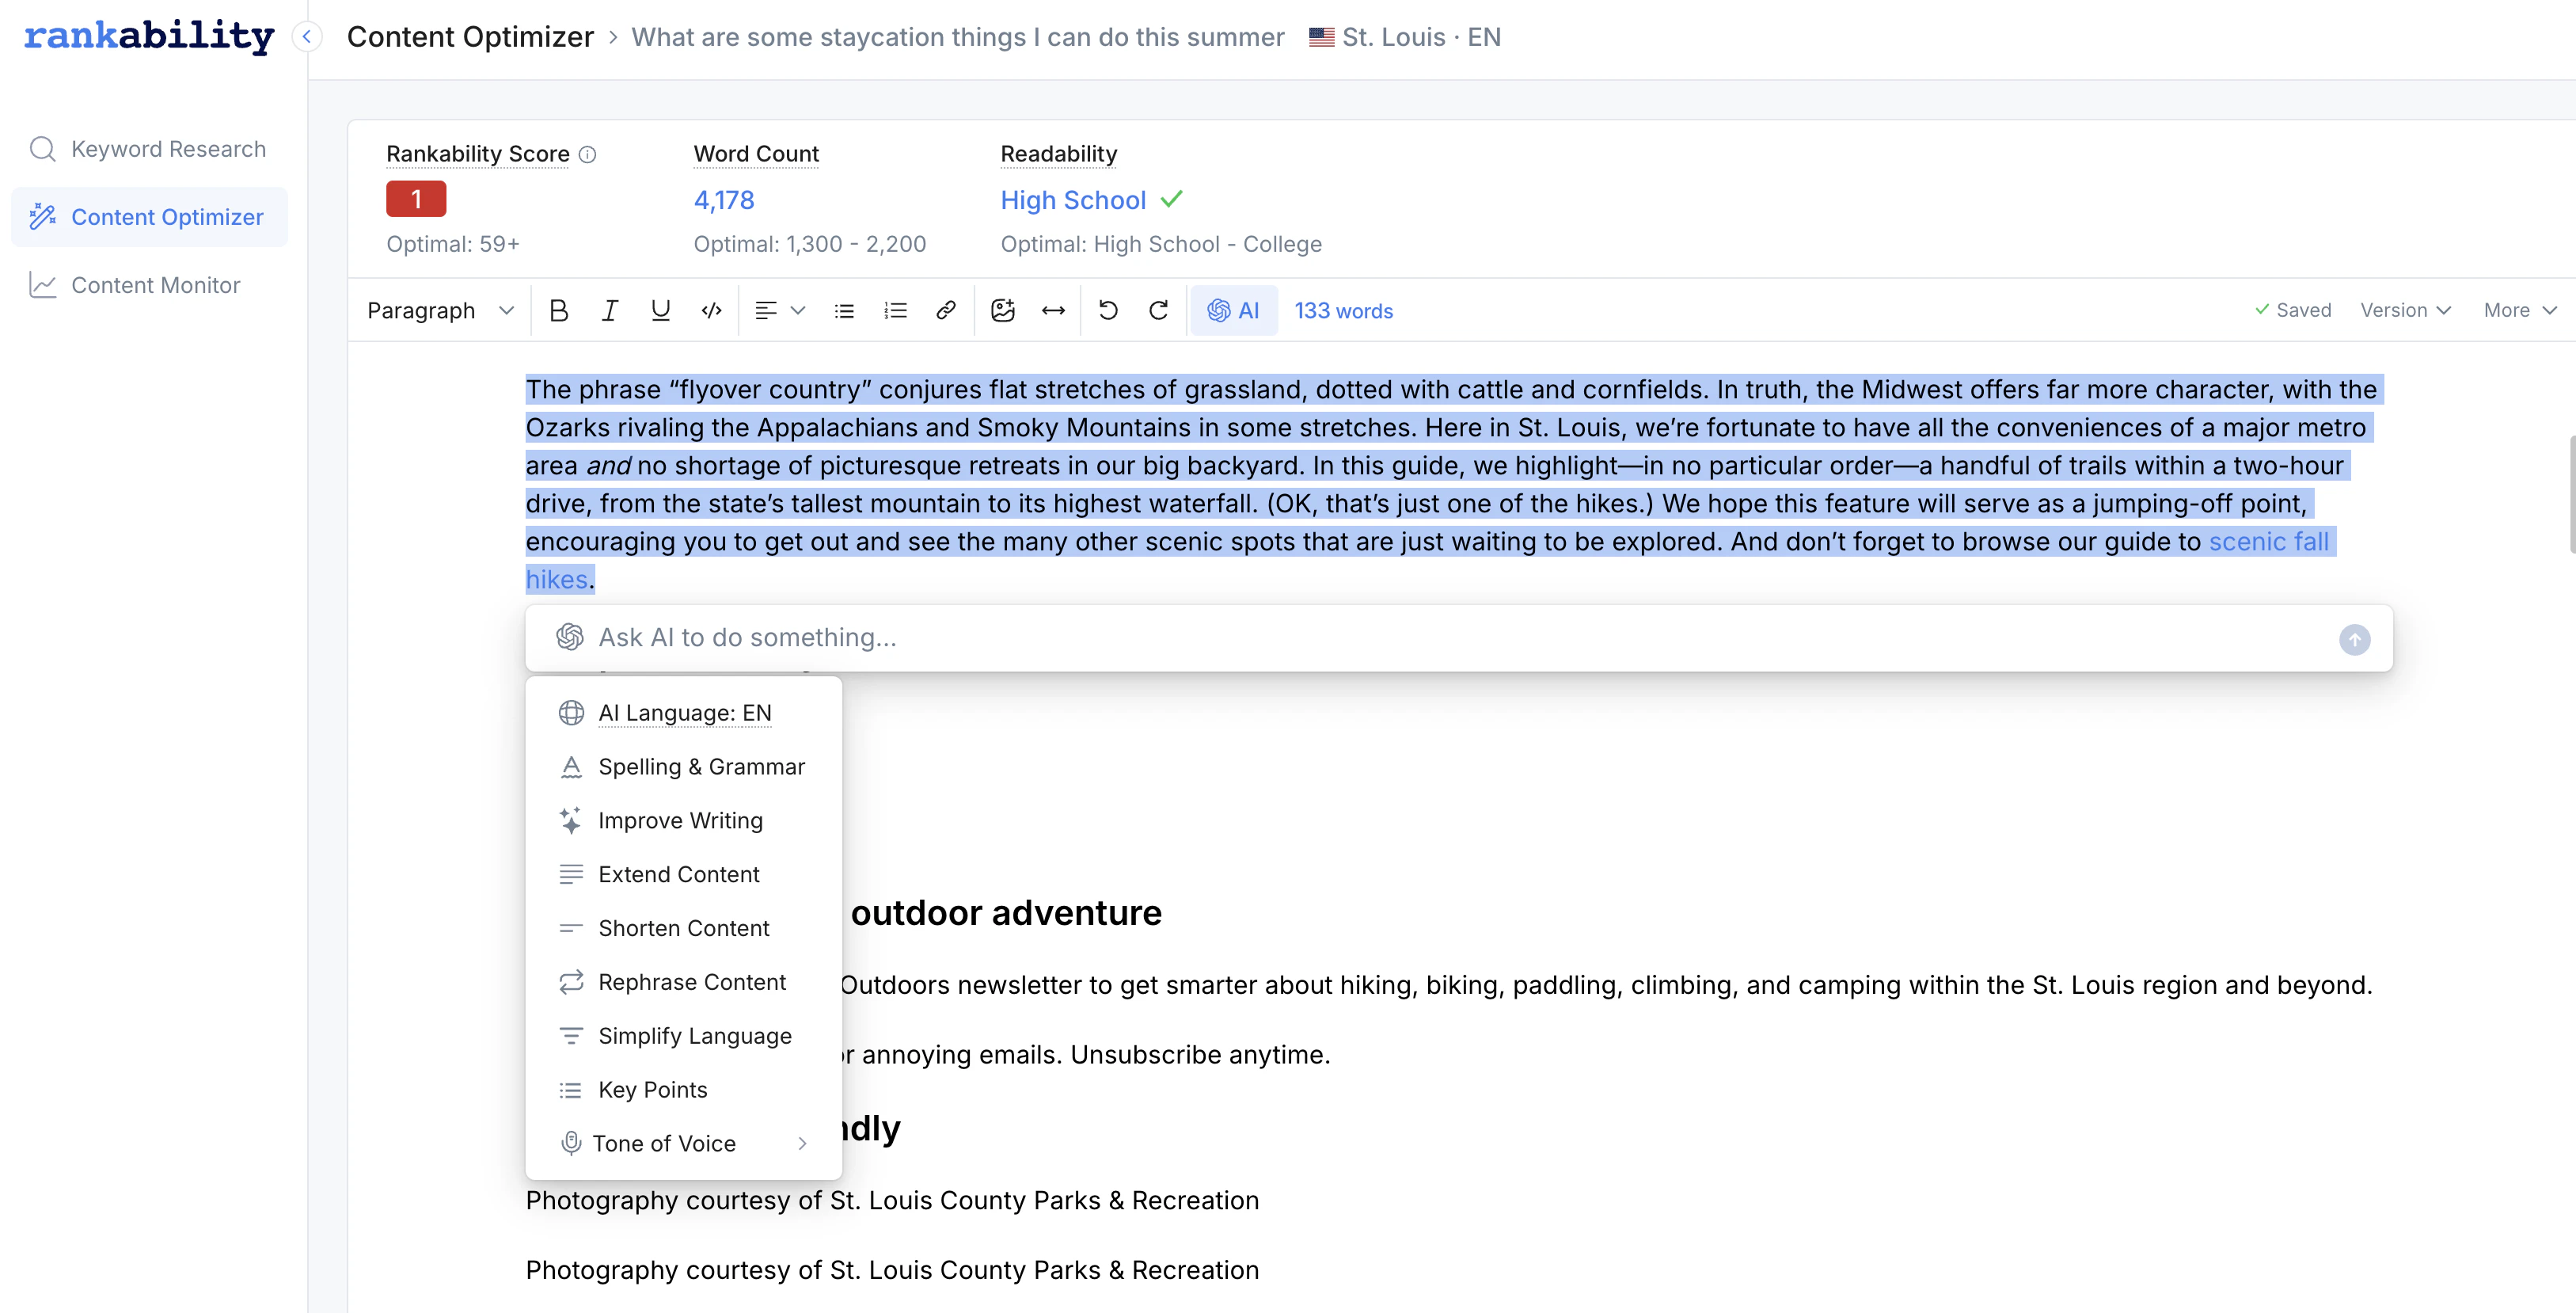Click the Rankability Score info icon
This screenshot has width=2576, height=1313.
(x=588, y=154)
